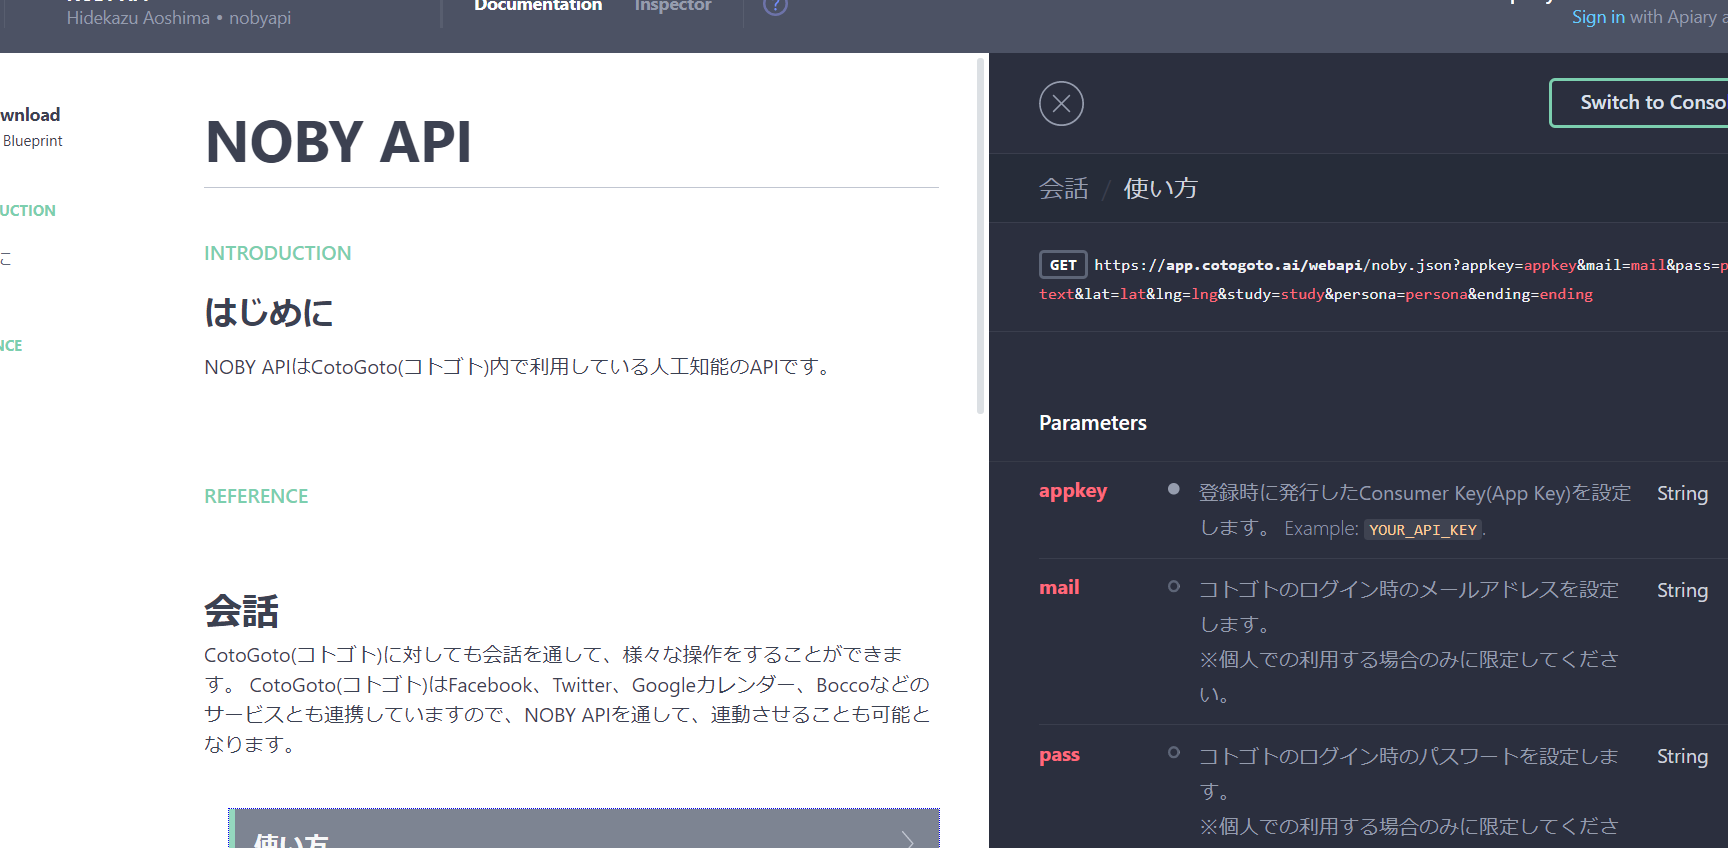The width and height of the screenshot is (1728, 848).
Task: Follow the Sign in link
Action: point(1598,17)
